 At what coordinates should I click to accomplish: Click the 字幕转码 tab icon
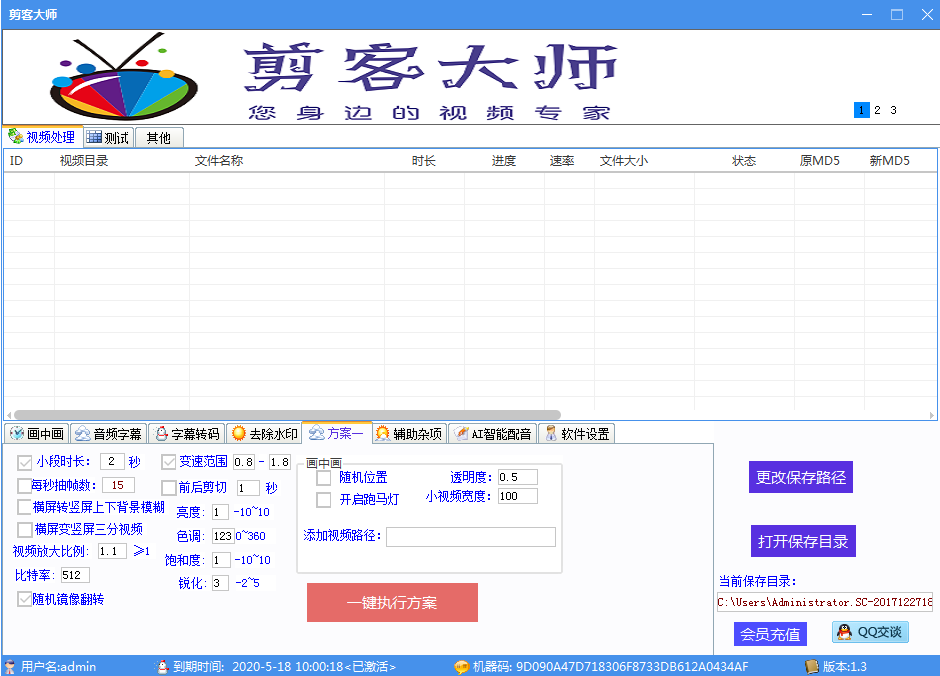pos(161,434)
